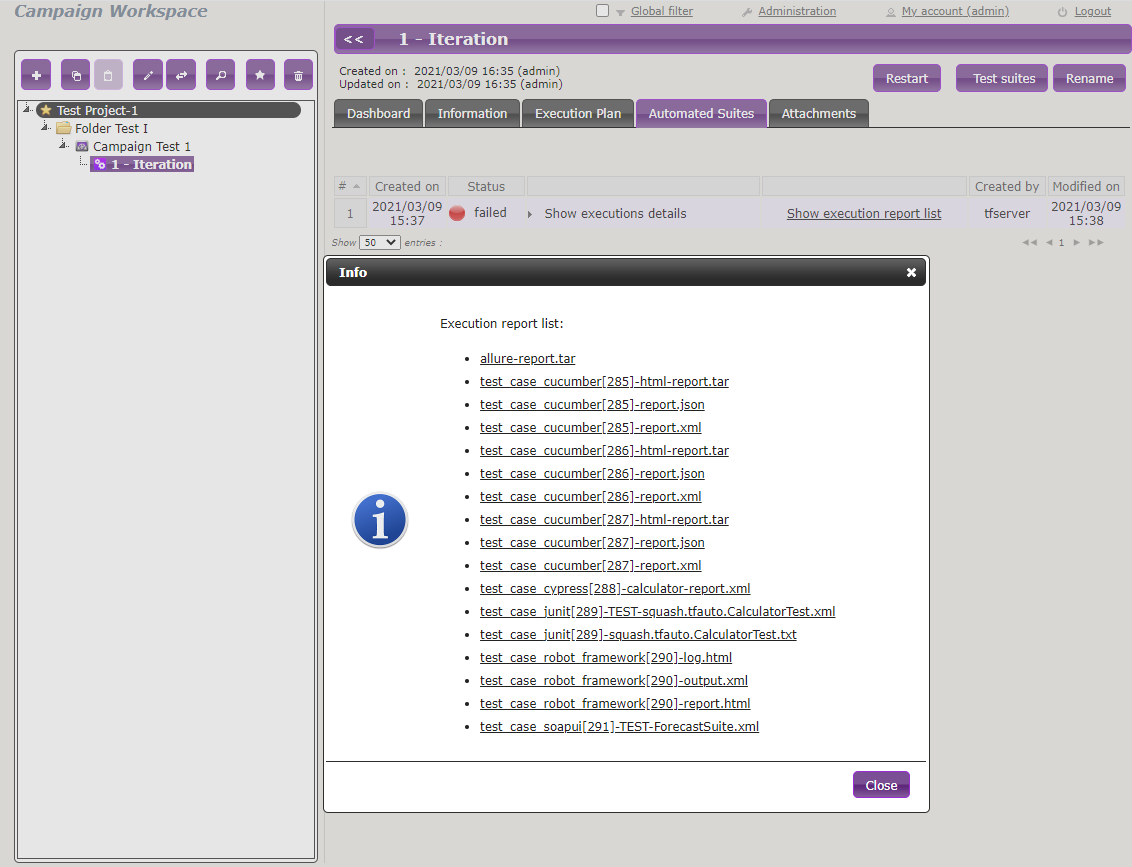Screen dimensions: 1132x867
Task: Open test_case_cucumber[285]-report.json link
Action: click(592, 405)
